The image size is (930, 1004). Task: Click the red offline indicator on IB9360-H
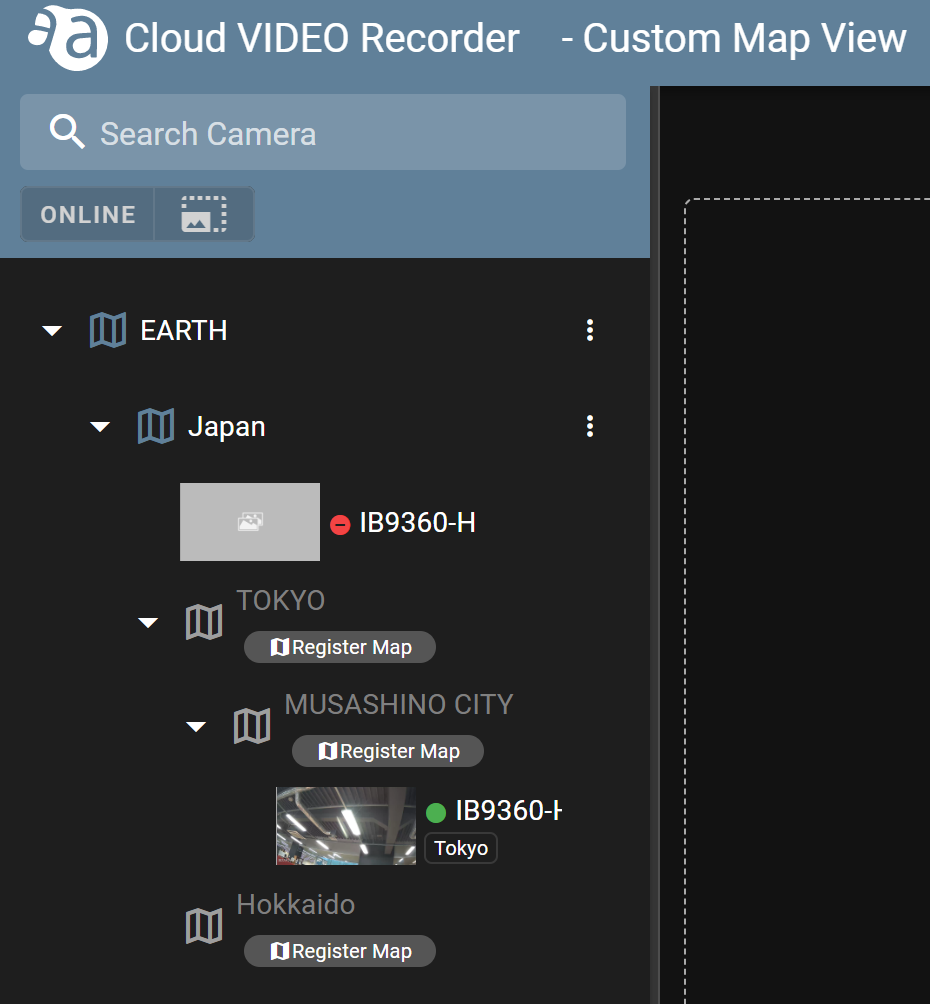[339, 522]
